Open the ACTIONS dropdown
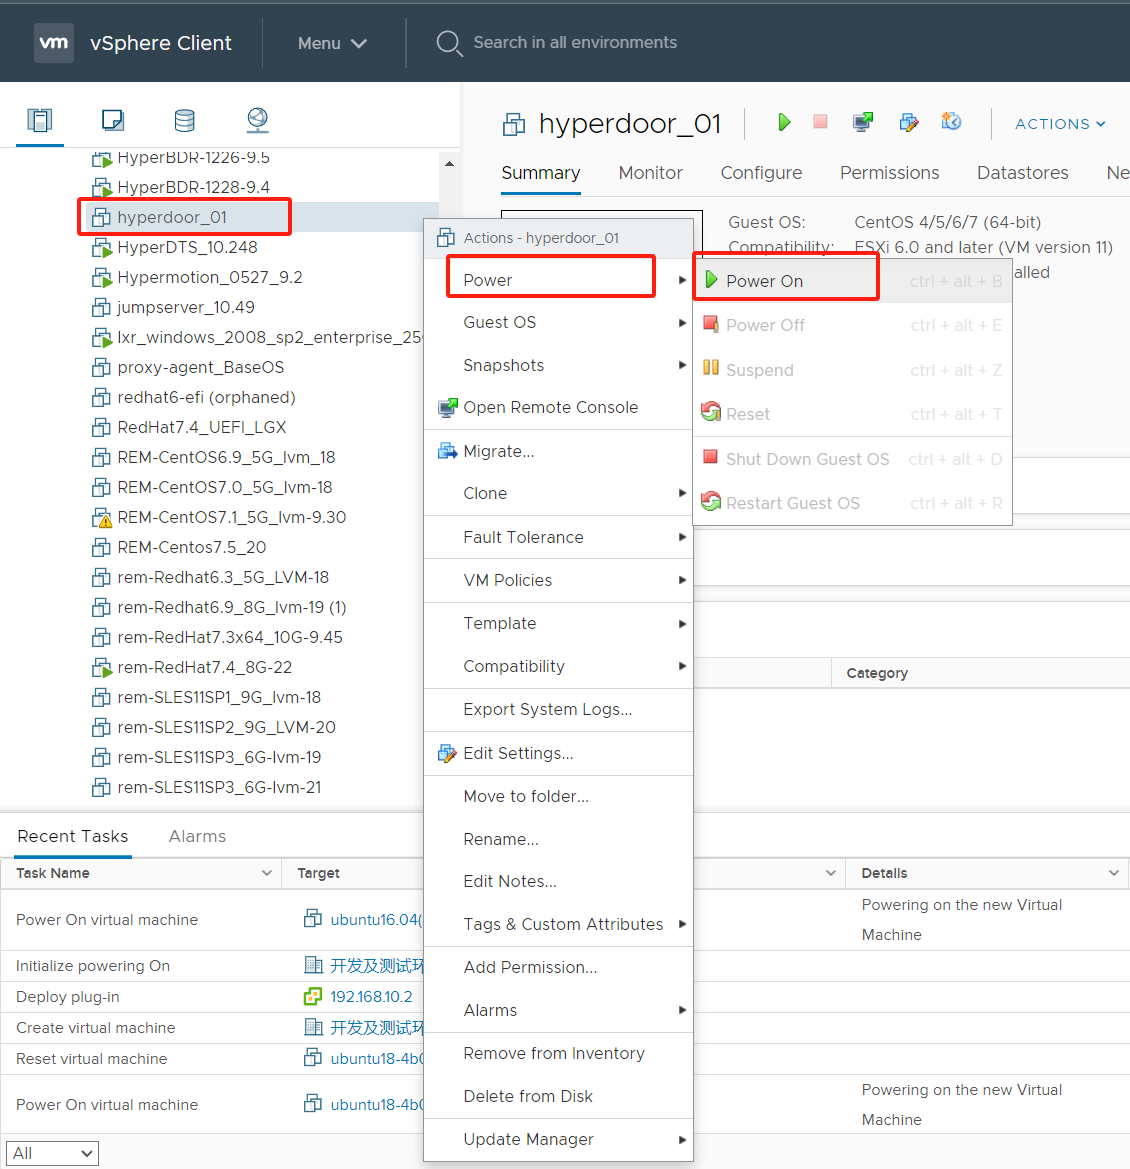Image resolution: width=1130 pixels, height=1169 pixels. (x=1060, y=124)
